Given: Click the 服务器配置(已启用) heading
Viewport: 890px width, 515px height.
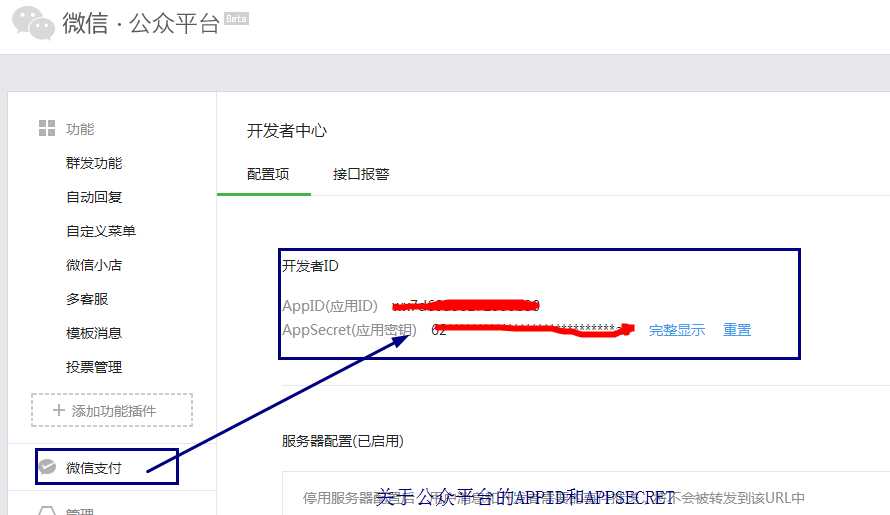Looking at the screenshot, I should (x=342, y=441).
